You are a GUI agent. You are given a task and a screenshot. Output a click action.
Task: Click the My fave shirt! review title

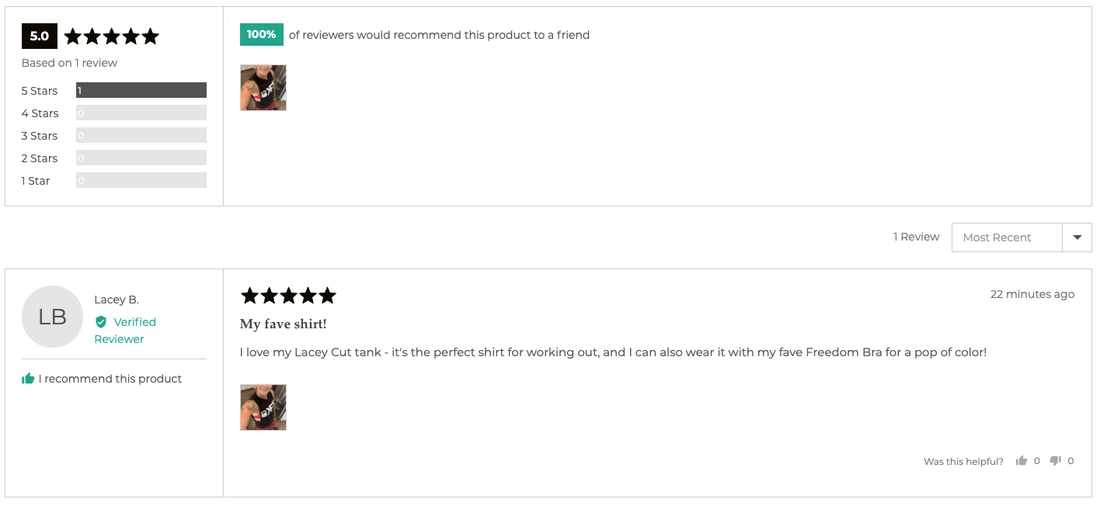click(x=283, y=324)
